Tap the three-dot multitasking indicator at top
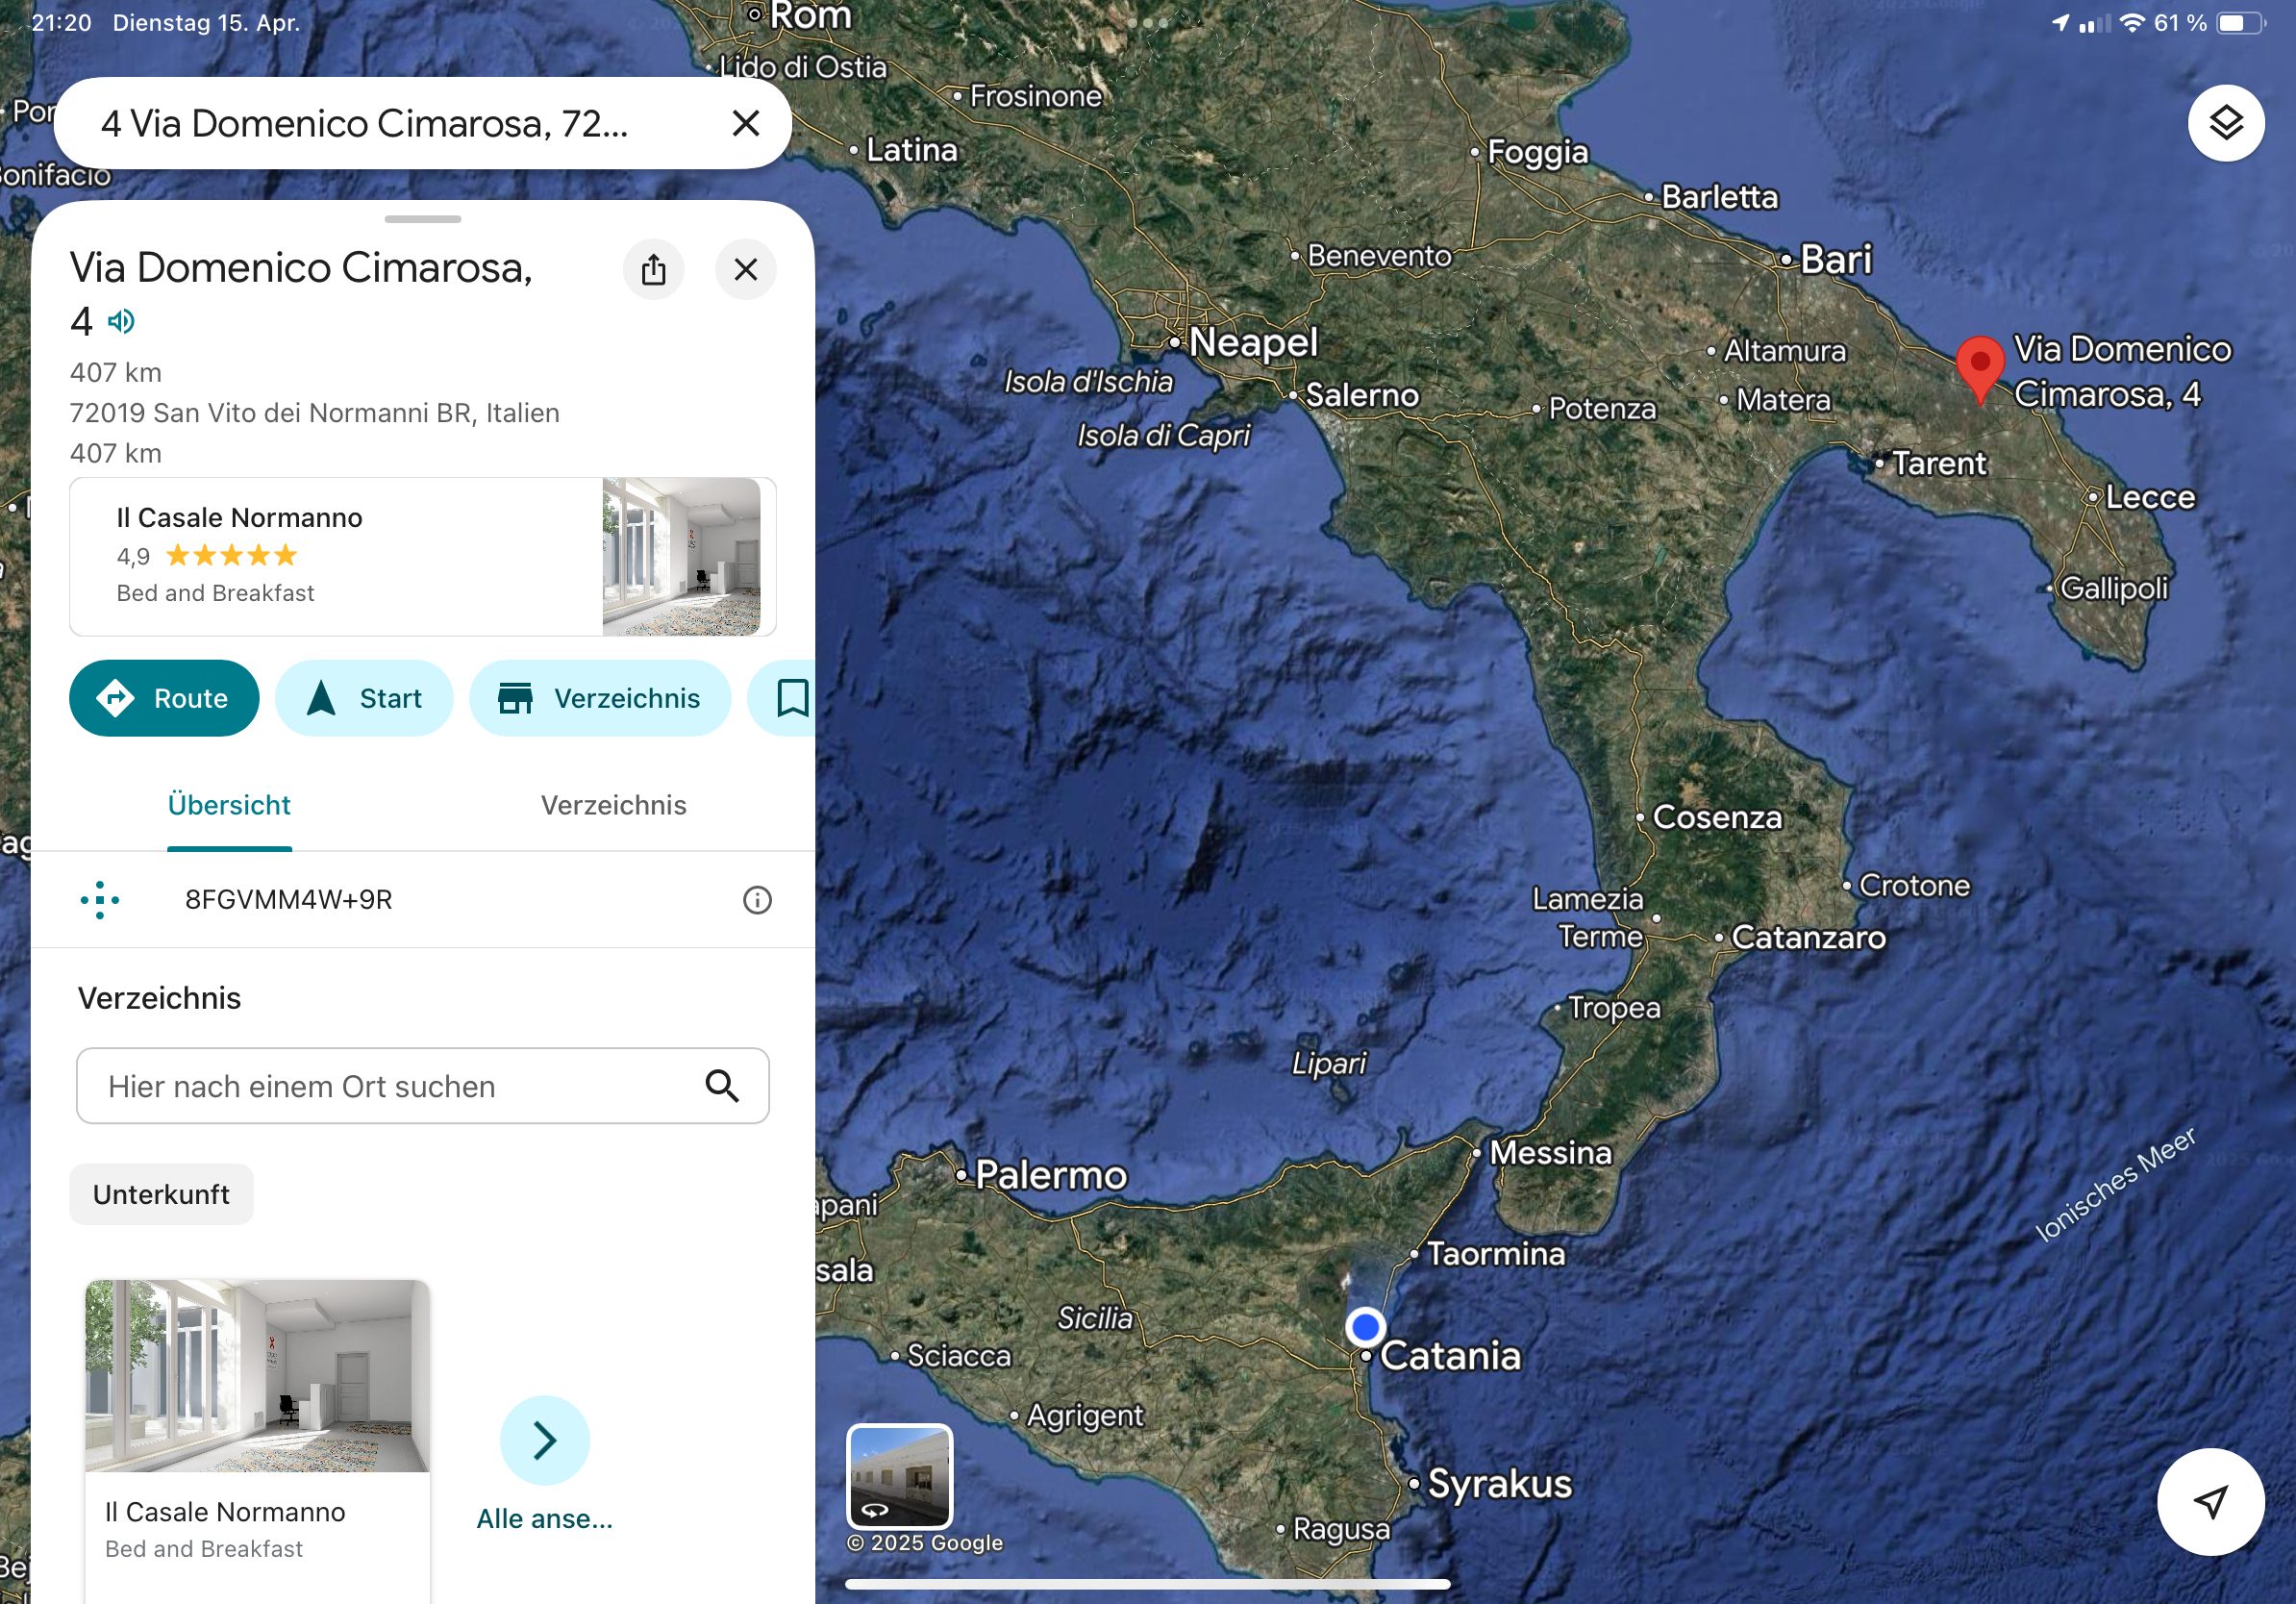2296x1604 pixels. point(1147,22)
